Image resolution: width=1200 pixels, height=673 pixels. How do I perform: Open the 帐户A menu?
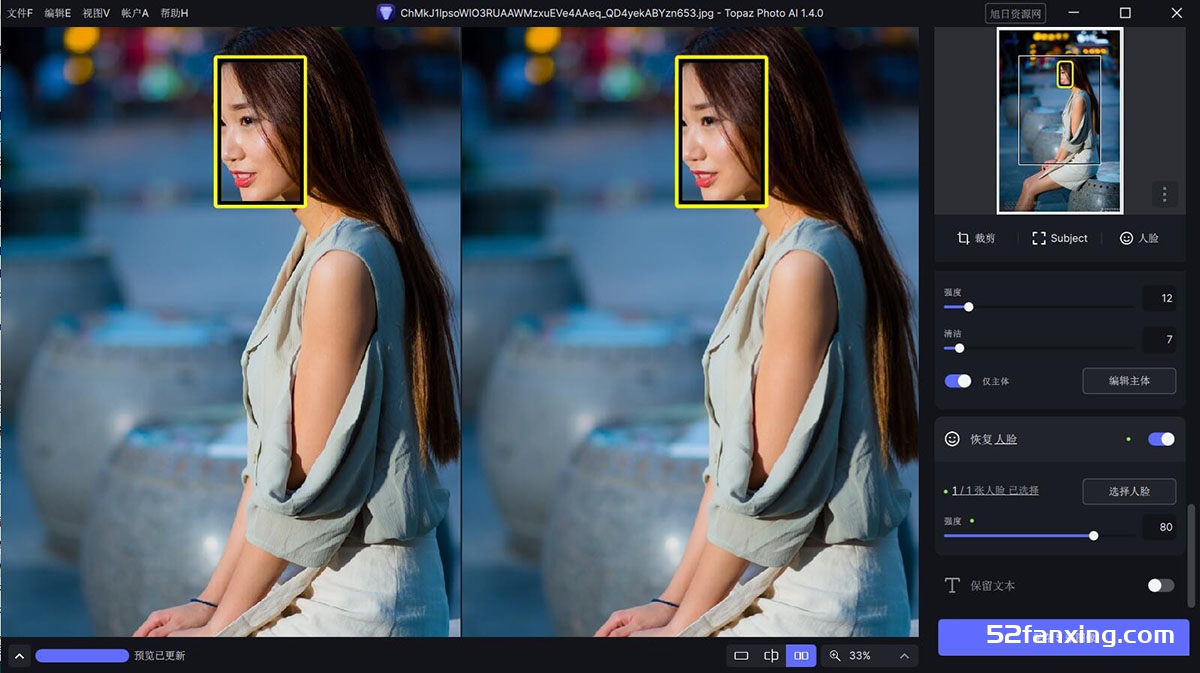click(x=135, y=13)
